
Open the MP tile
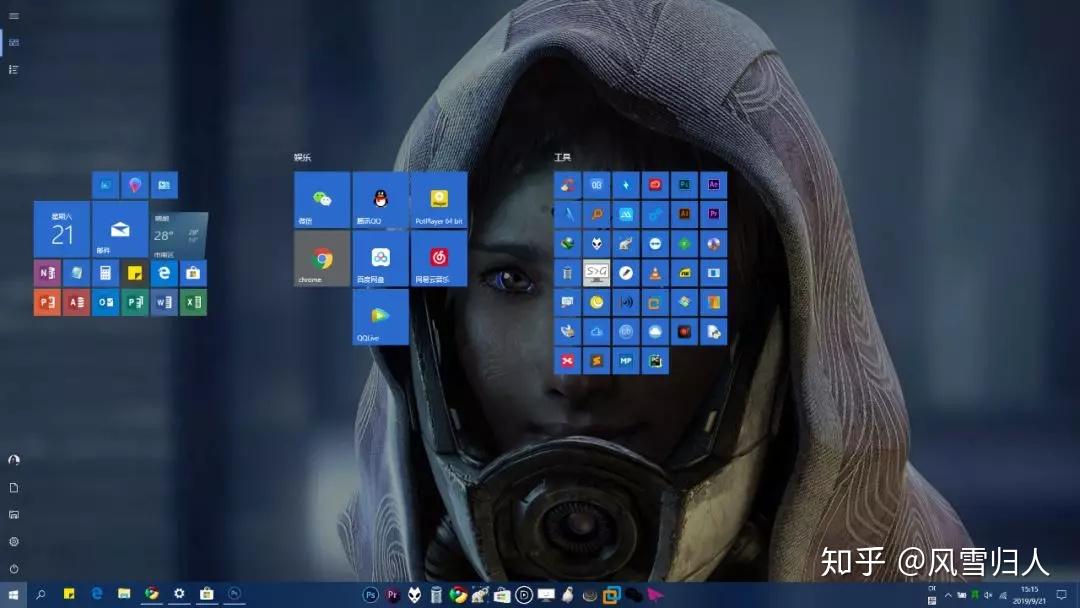[x=625, y=361]
